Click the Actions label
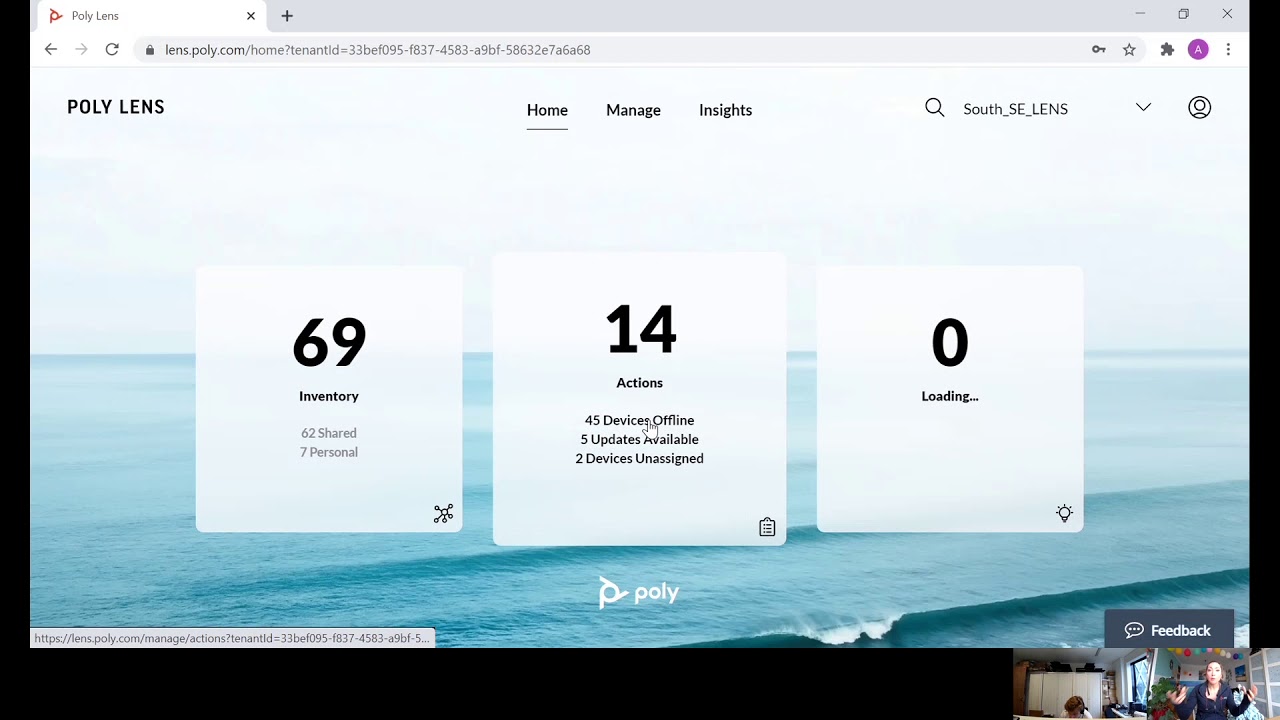 pos(639,383)
